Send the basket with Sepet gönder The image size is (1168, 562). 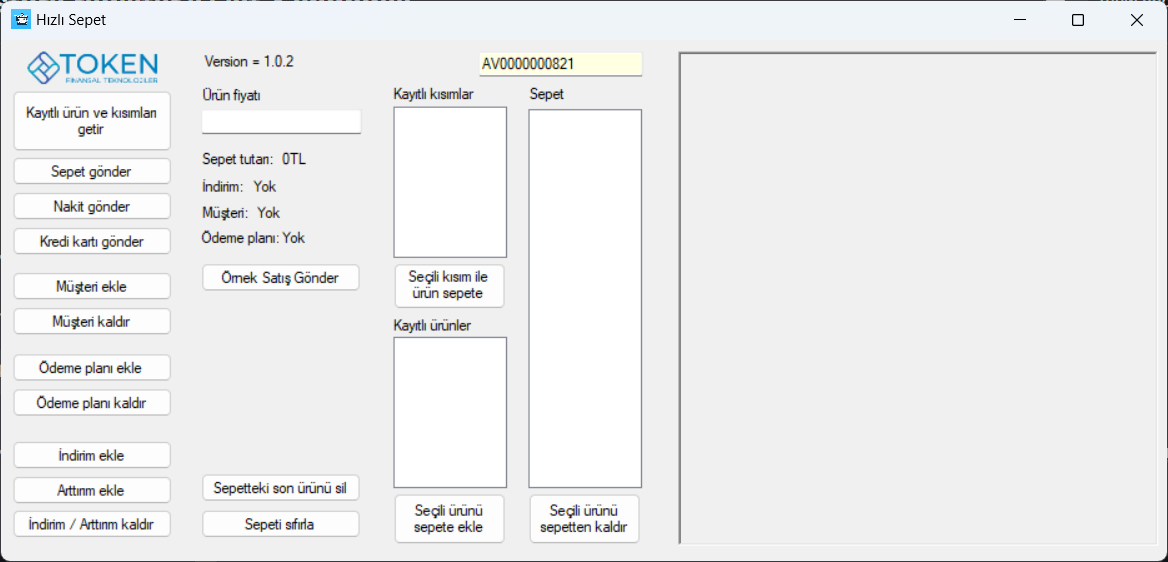click(x=92, y=172)
